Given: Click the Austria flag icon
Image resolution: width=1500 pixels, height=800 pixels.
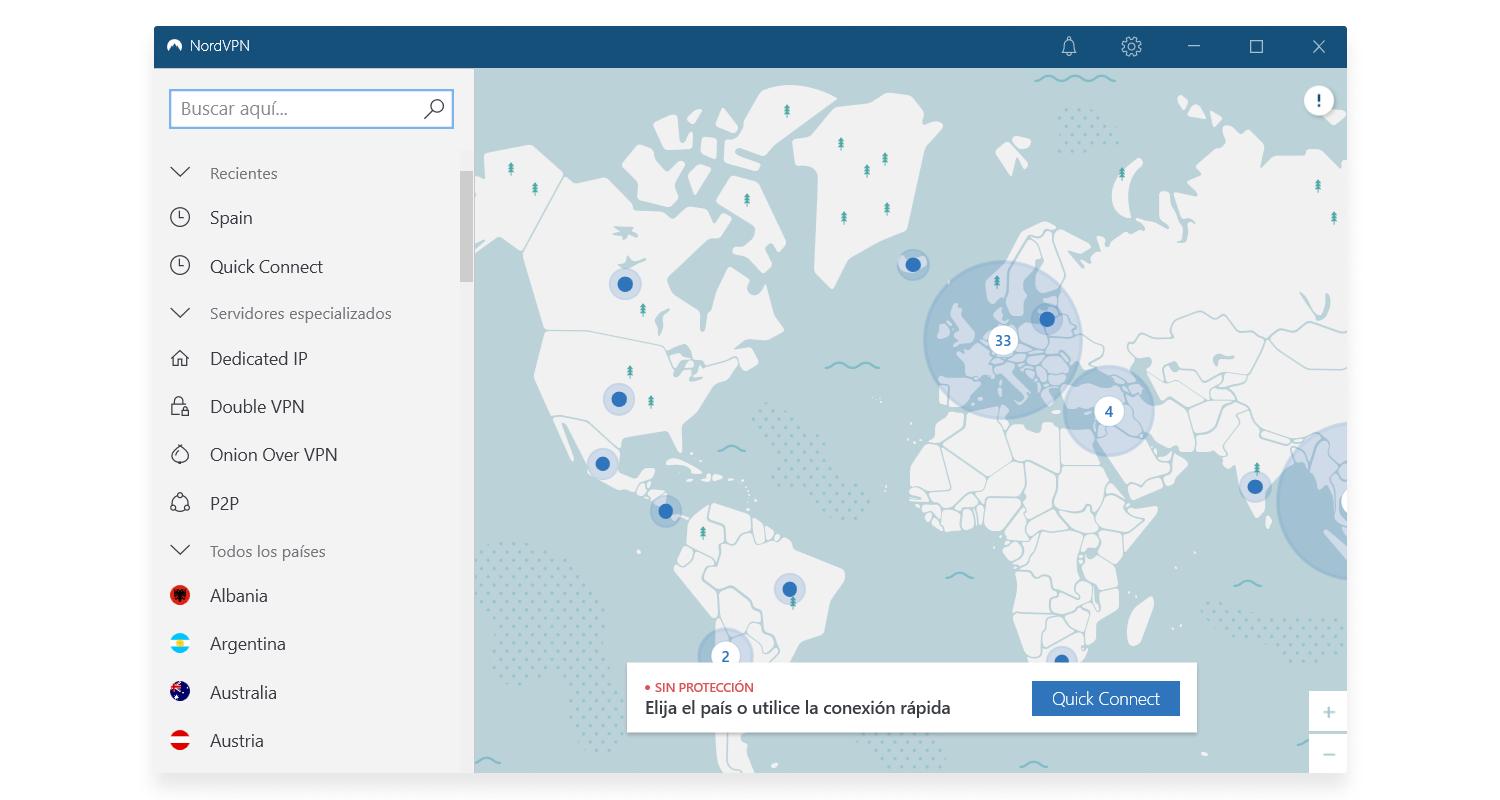Looking at the screenshot, I should [x=180, y=740].
